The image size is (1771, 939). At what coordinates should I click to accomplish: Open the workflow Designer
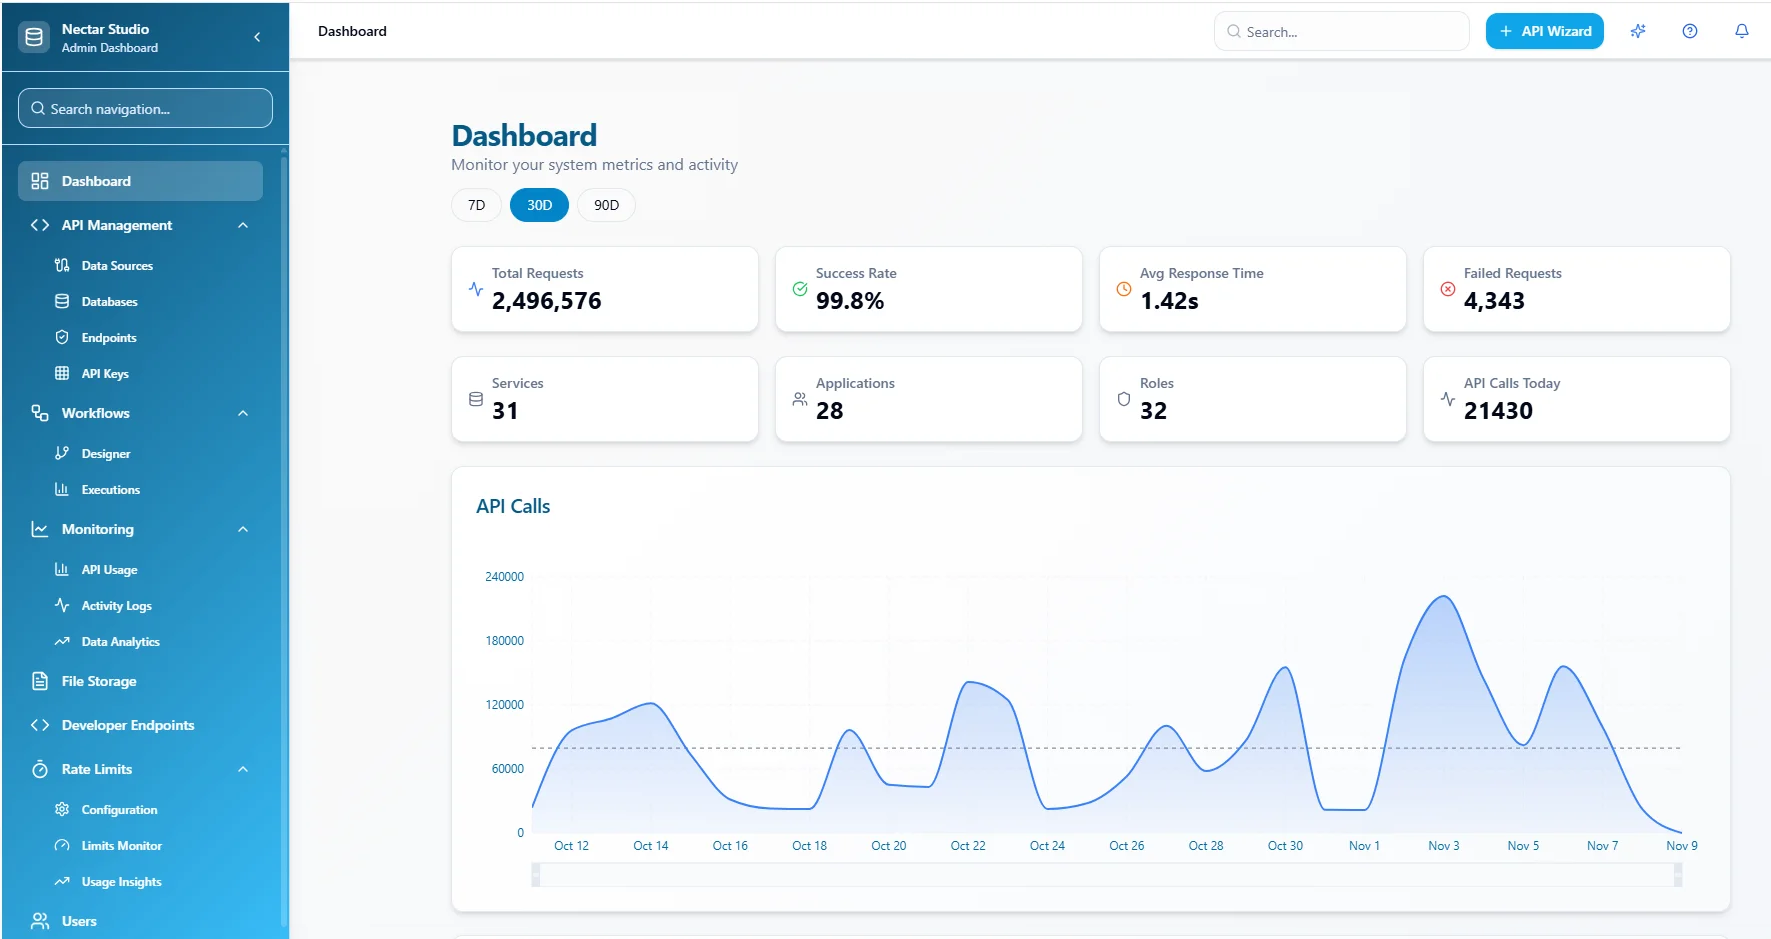click(x=104, y=453)
